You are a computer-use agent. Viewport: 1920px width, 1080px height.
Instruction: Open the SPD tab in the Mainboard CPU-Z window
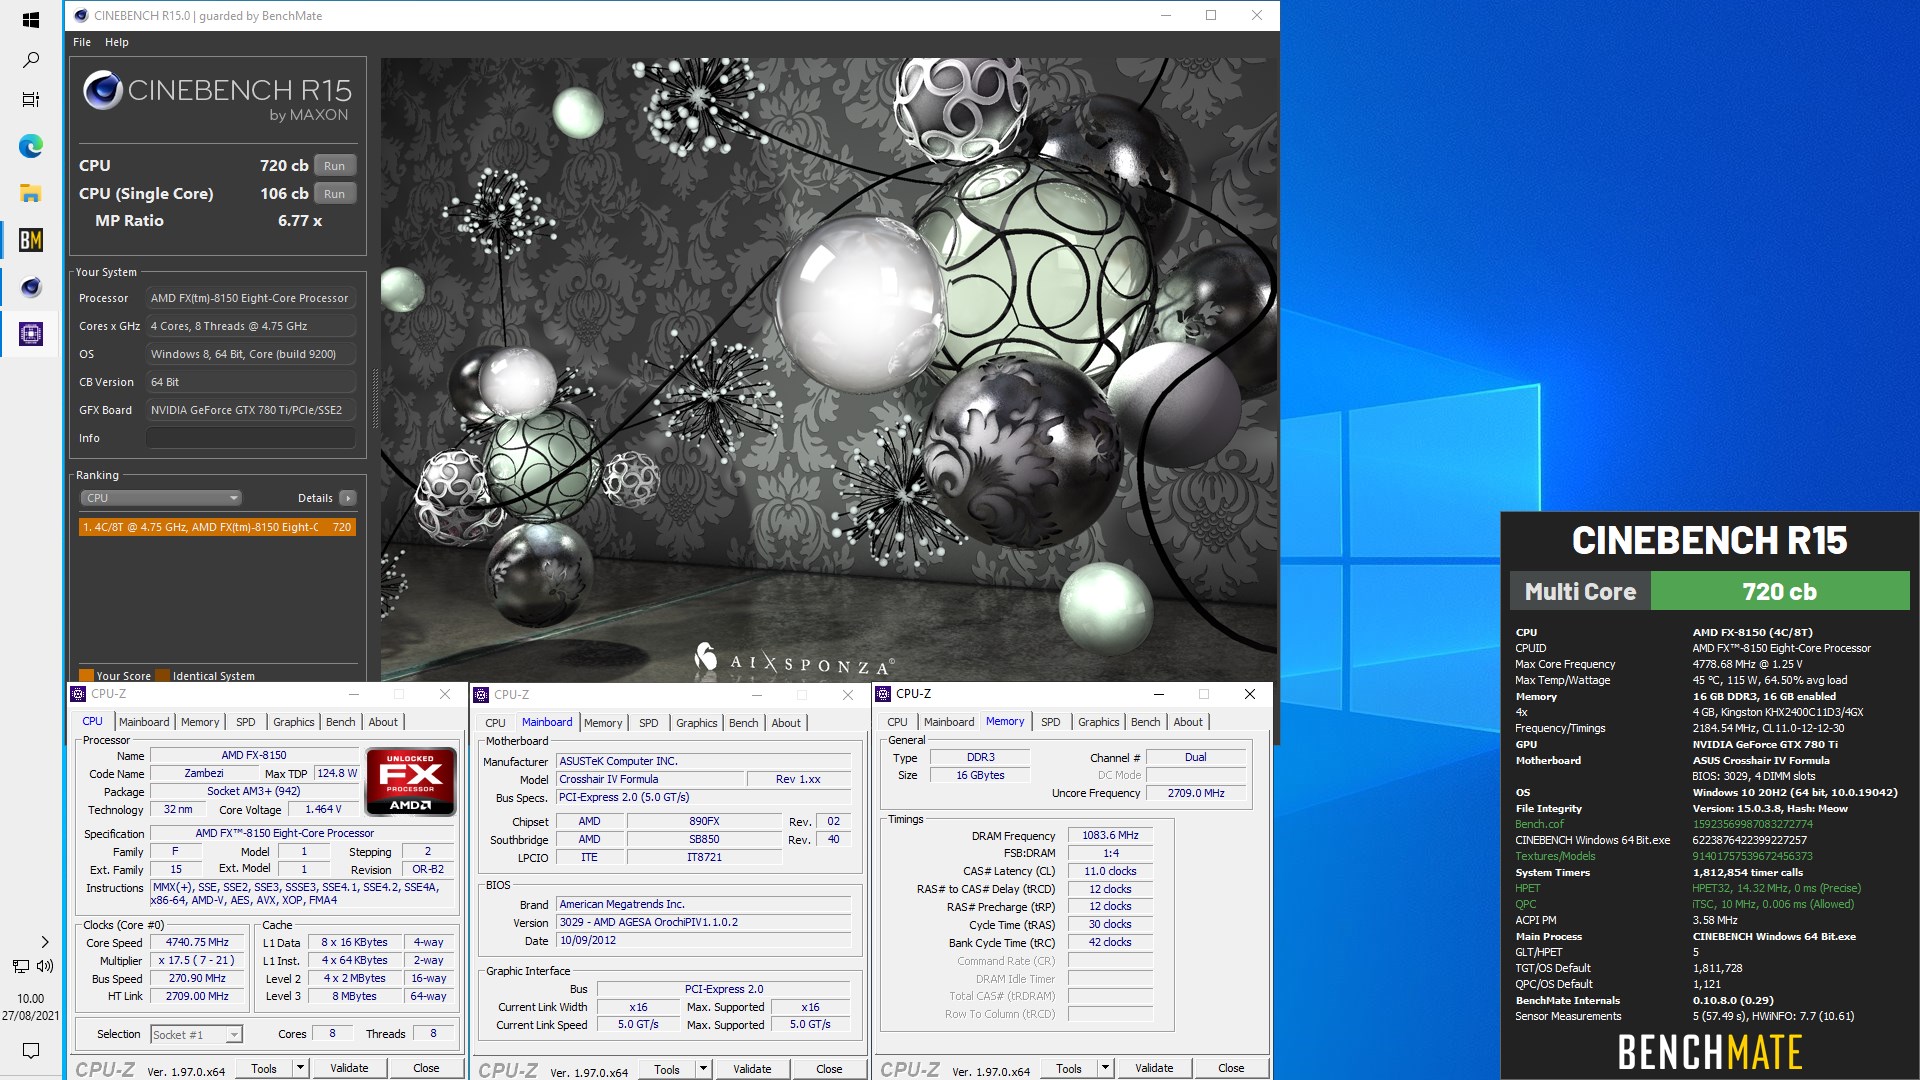(x=649, y=723)
